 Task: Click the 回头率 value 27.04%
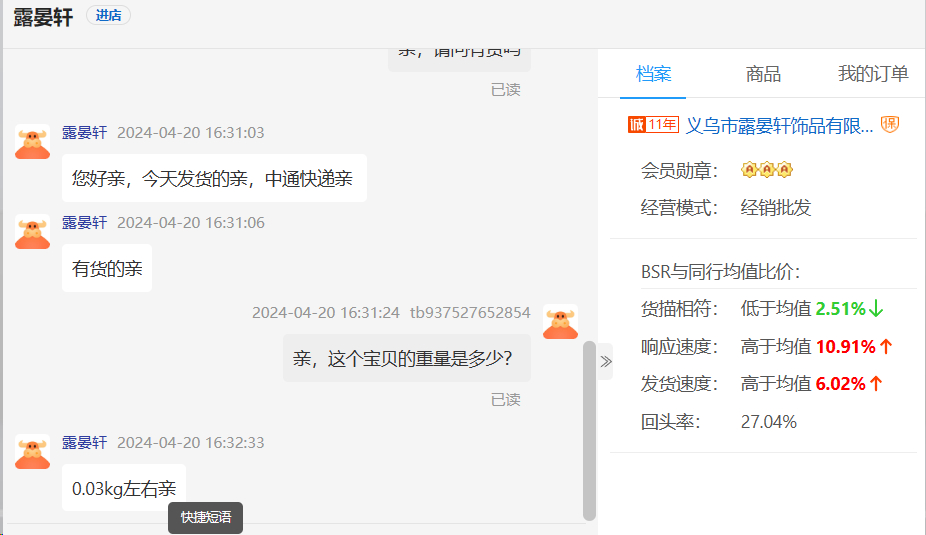tap(768, 422)
